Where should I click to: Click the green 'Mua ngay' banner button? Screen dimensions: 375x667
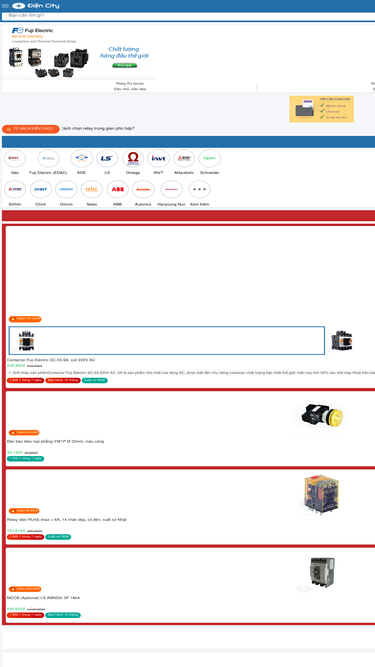coord(125,65)
